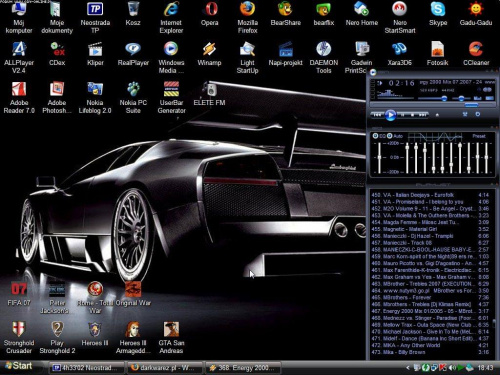Open the Mozilla Firefox desktop shortcut
Viewport: 500px width, 375px height.
(247, 17)
